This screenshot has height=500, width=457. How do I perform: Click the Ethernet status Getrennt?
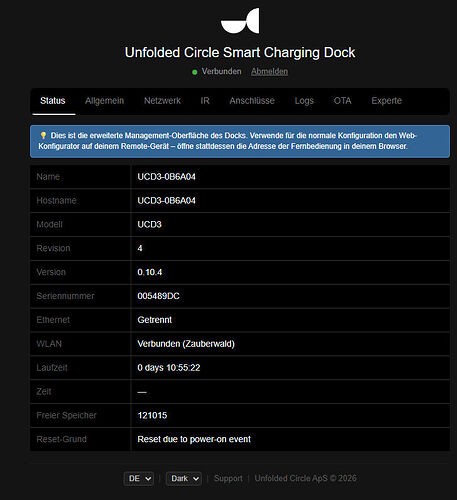click(x=155, y=320)
